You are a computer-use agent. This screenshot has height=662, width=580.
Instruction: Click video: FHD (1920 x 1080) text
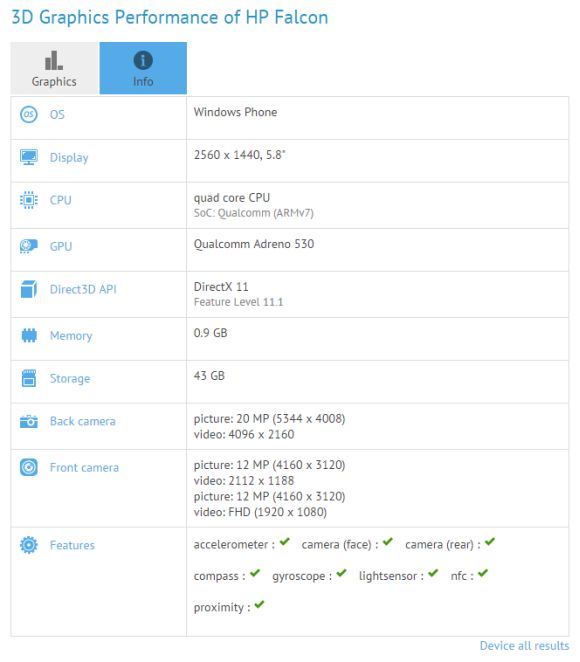[x=260, y=513]
